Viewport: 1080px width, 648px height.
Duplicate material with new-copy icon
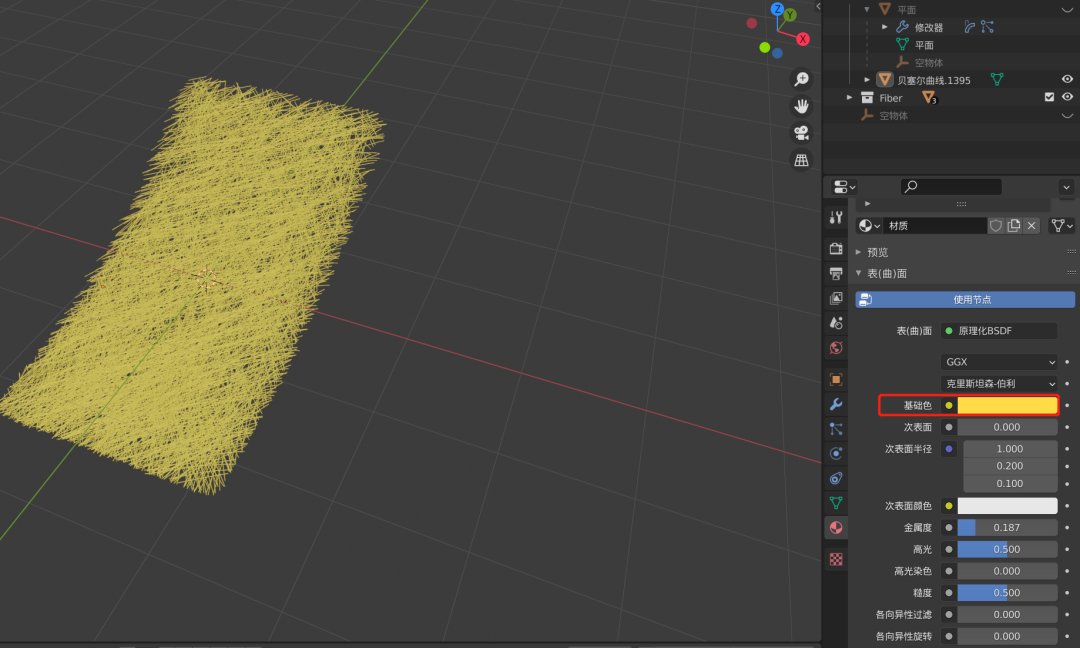(1013, 225)
